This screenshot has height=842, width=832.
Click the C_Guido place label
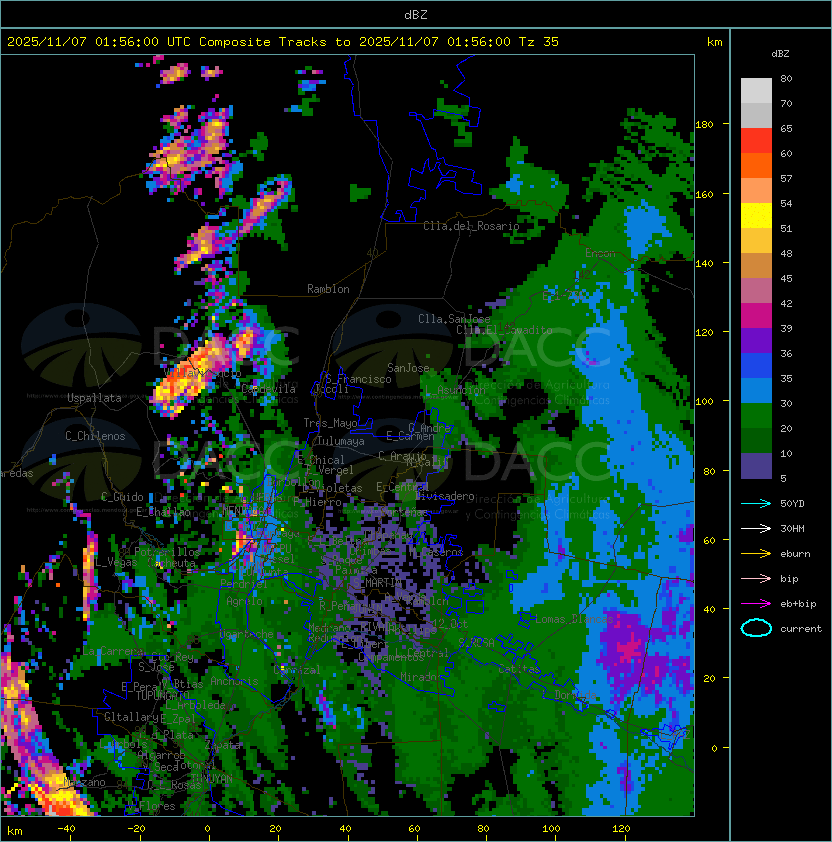[x=122, y=497]
